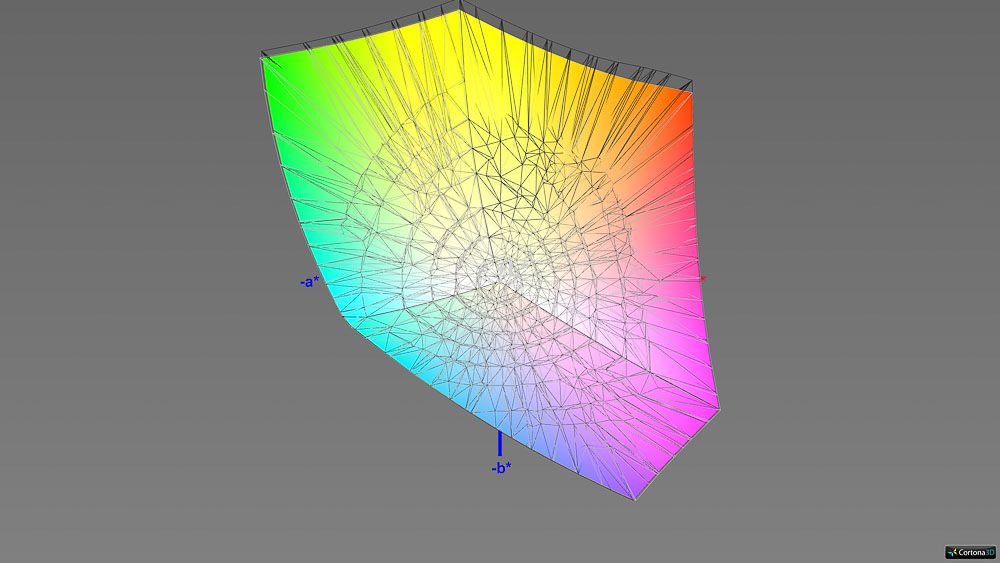
Task: Click the 3D color gamut model
Action: pyautogui.click(x=490, y=252)
